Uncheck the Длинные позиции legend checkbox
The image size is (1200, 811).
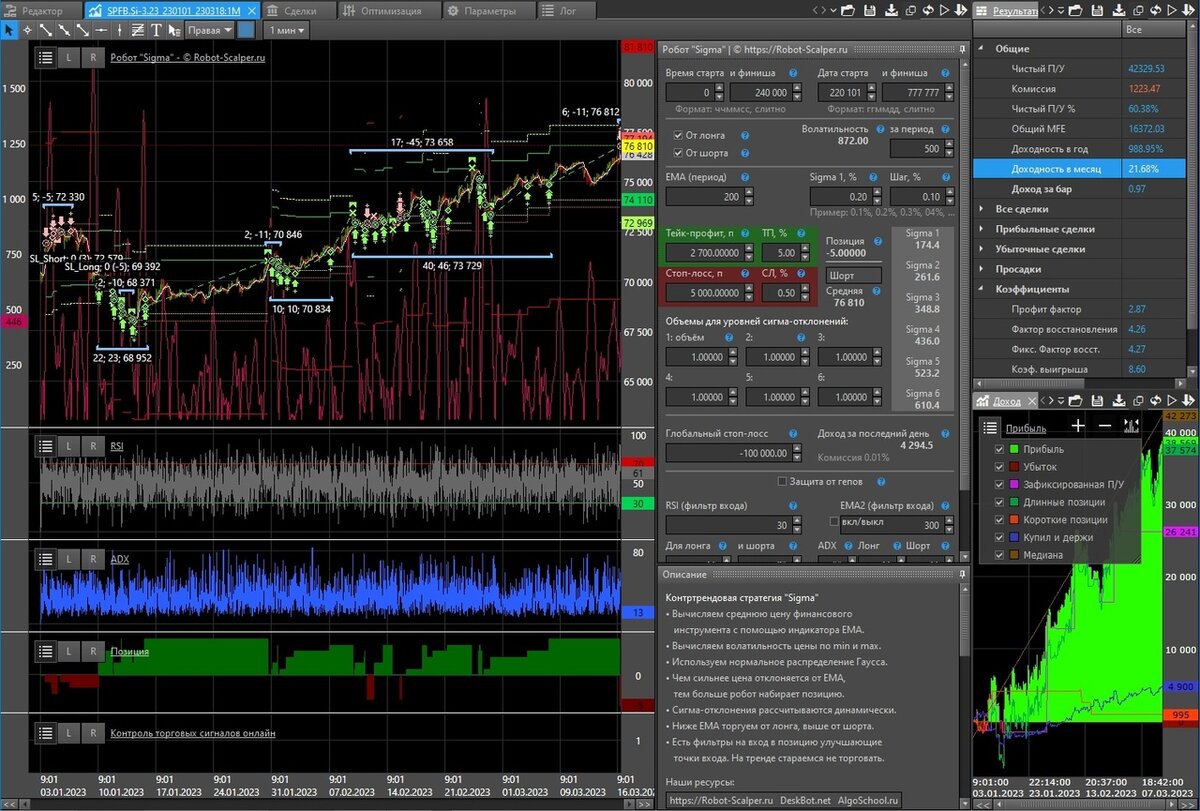998,502
